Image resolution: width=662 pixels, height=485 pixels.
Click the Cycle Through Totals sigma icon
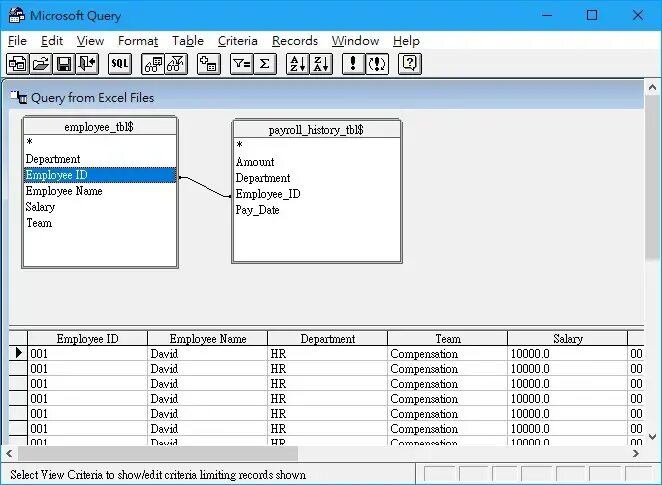[265, 64]
